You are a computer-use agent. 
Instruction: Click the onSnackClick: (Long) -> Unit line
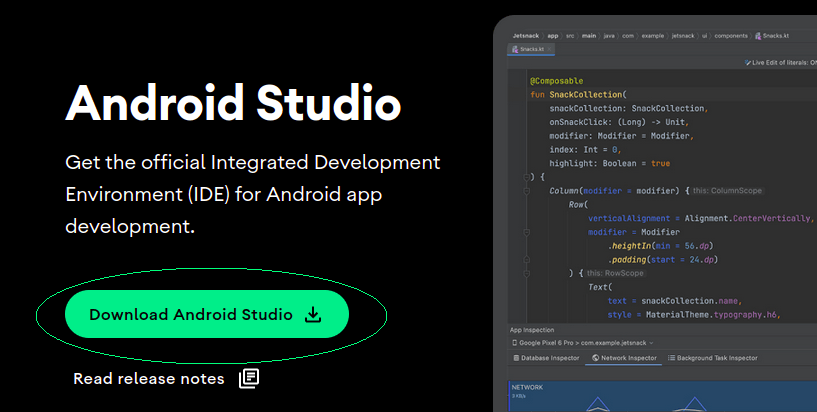tap(619, 122)
